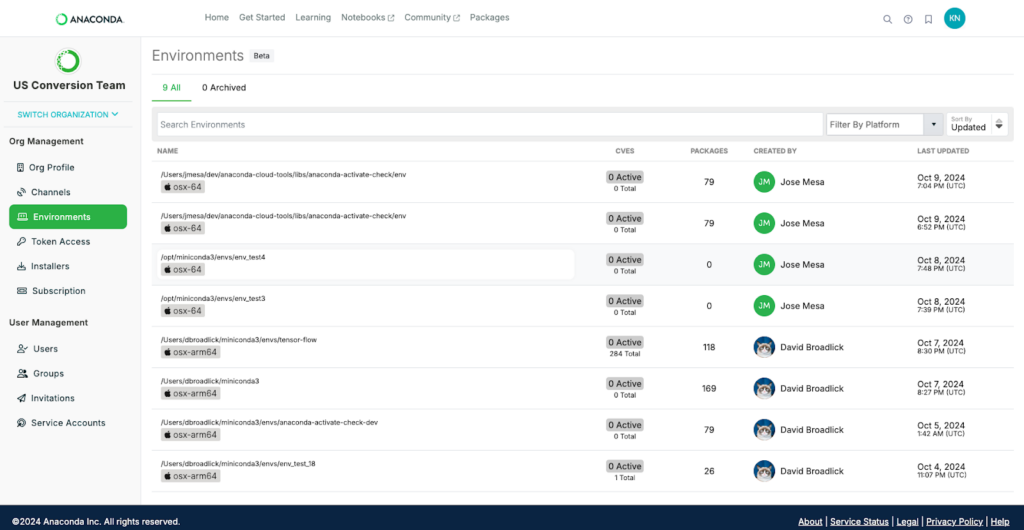
Task: Open the env_test_18 environment path
Action: point(238,463)
